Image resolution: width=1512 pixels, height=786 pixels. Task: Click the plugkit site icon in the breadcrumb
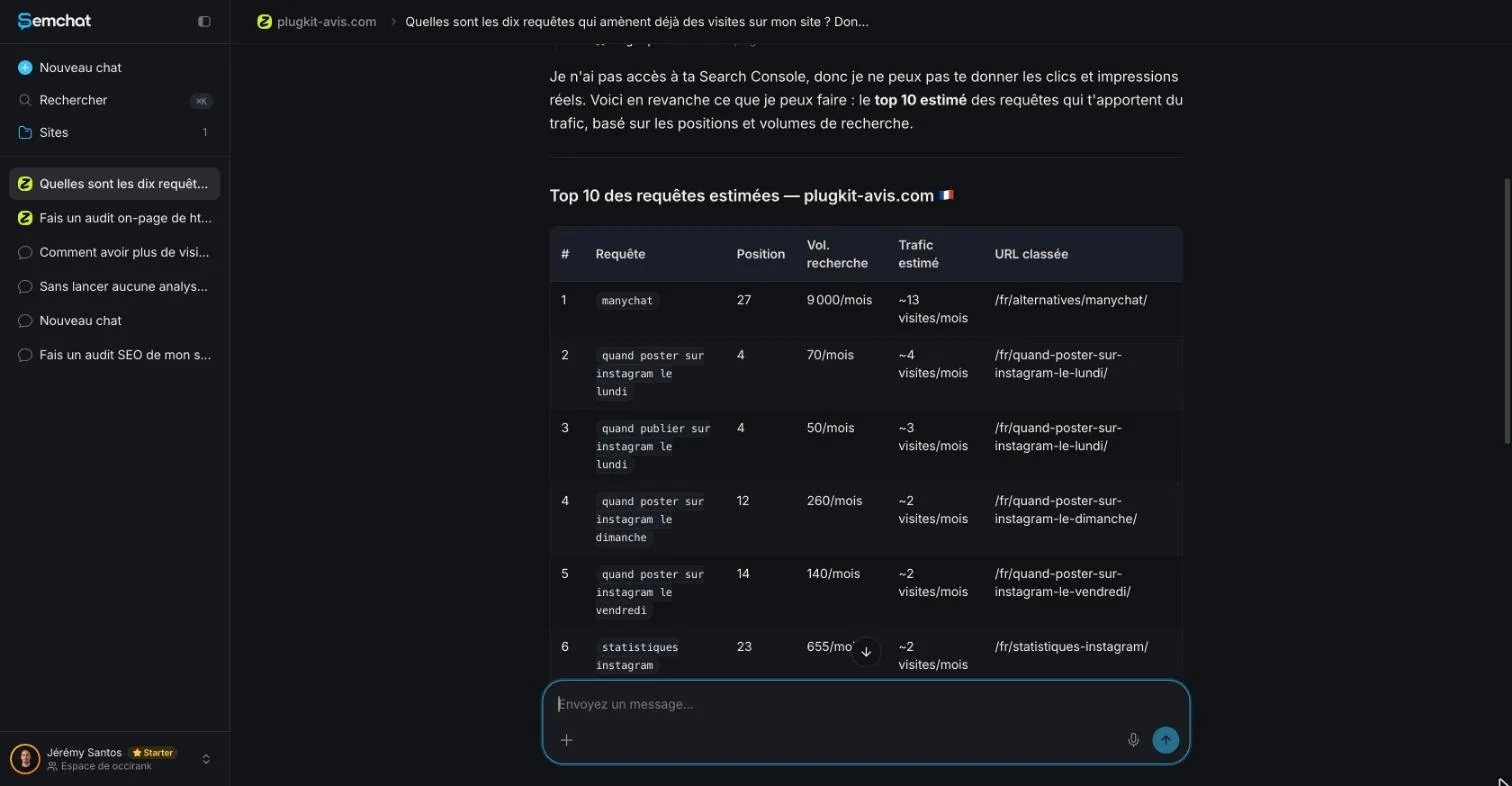(x=264, y=21)
